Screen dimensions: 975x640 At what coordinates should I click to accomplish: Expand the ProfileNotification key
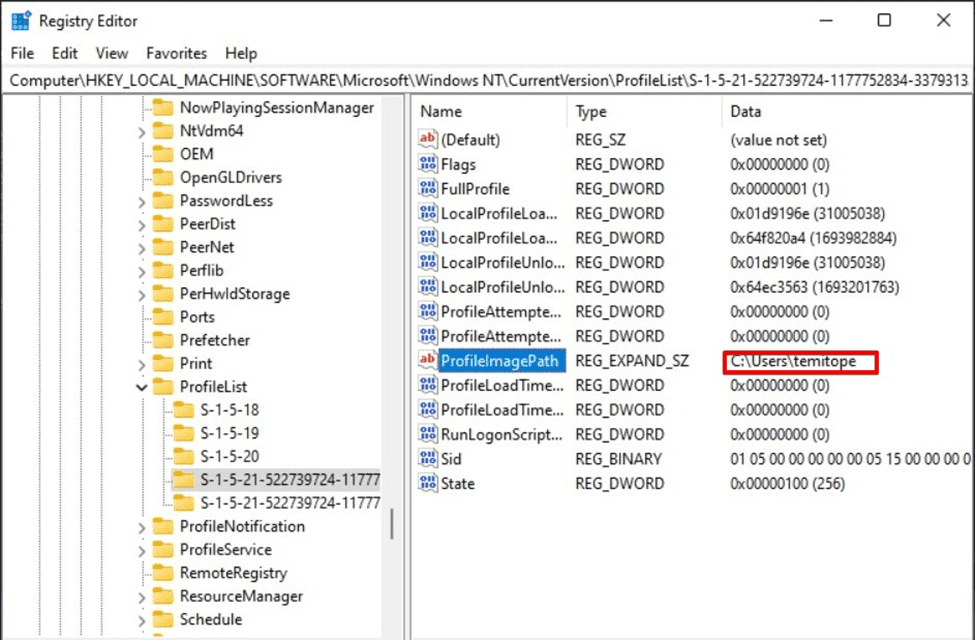tap(141, 527)
